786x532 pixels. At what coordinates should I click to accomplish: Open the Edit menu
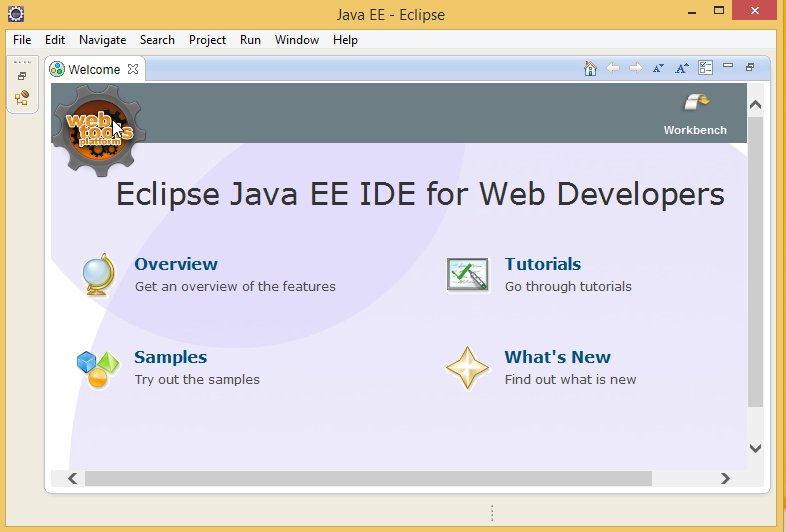55,40
